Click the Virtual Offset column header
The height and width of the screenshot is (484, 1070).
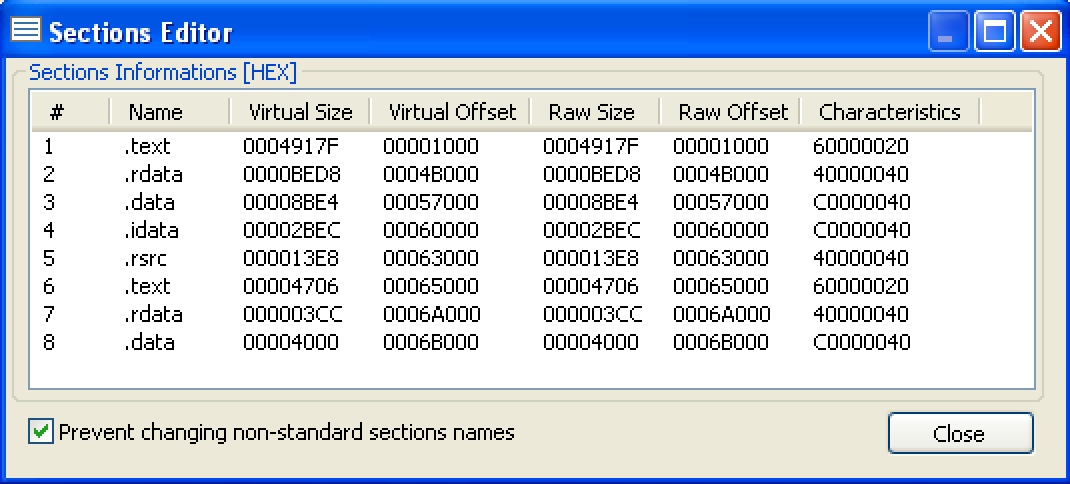pyautogui.click(x=449, y=112)
